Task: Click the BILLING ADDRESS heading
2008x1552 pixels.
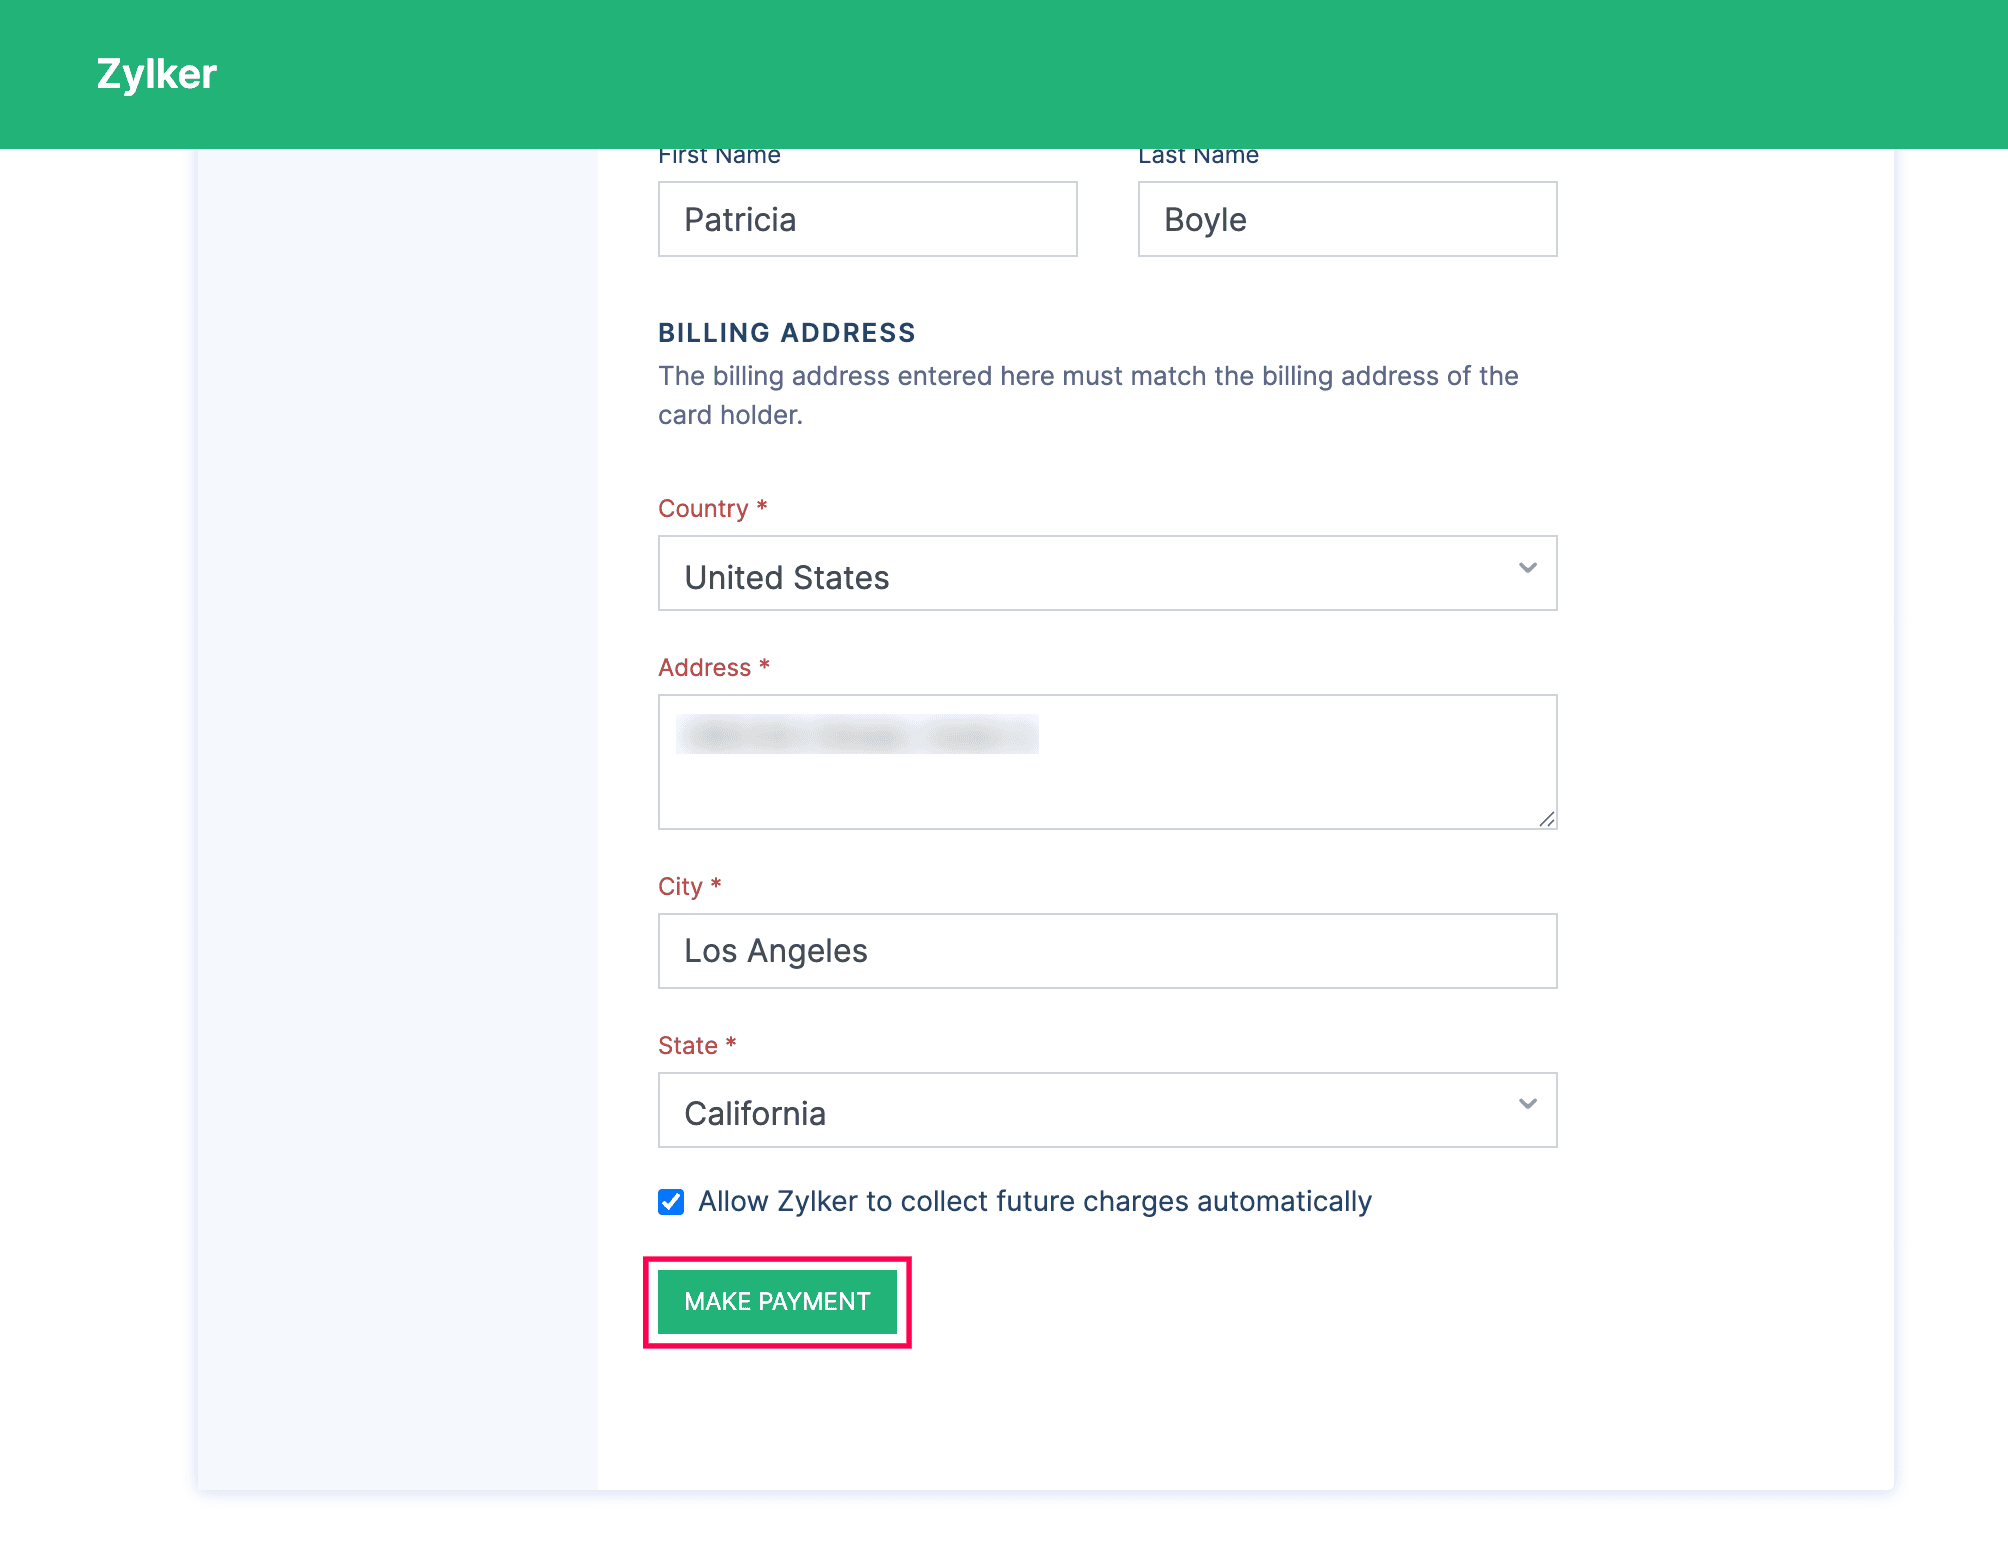Action: click(x=786, y=333)
